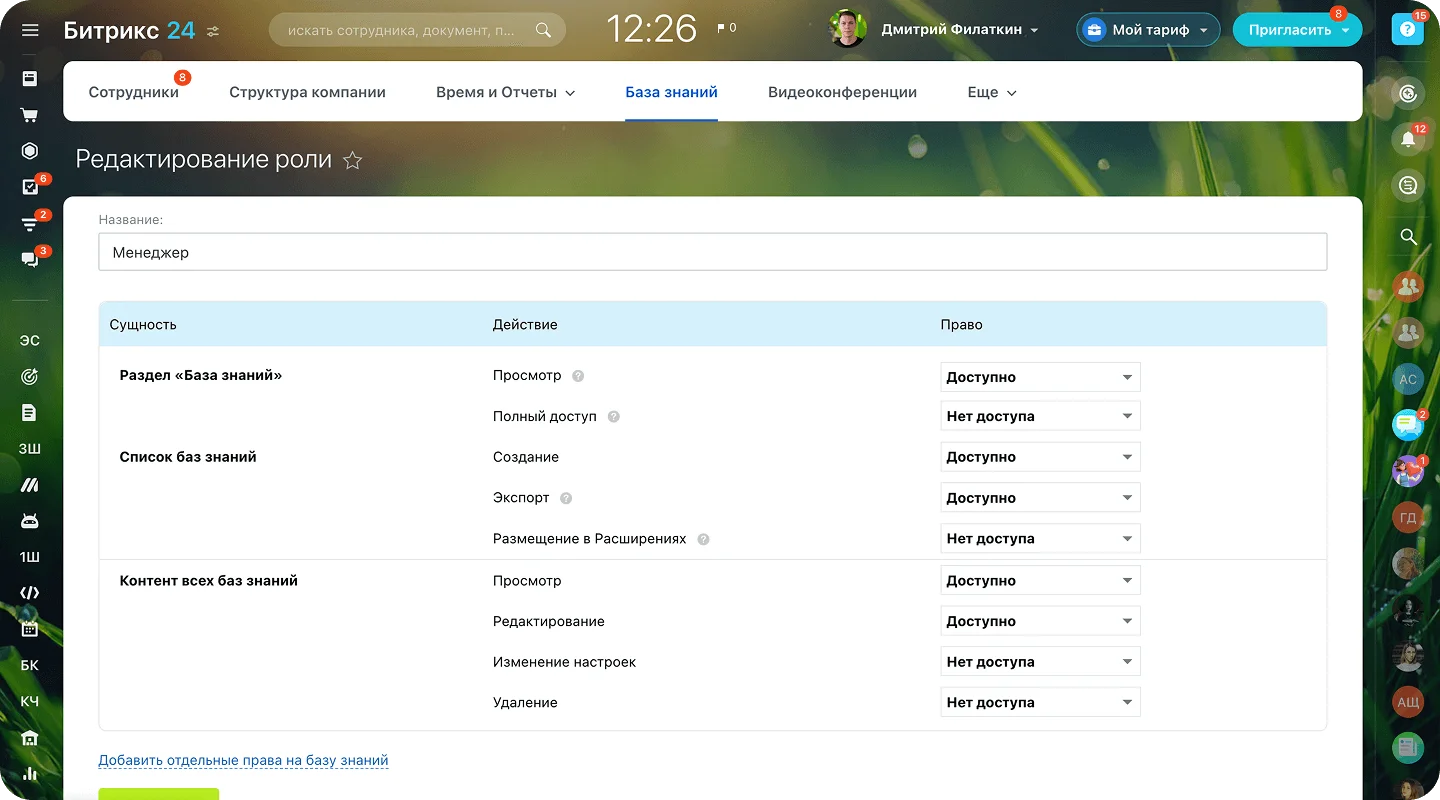Click the magnifier search icon in right panel
Viewport: 1440px width, 800px height.
(1408, 237)
